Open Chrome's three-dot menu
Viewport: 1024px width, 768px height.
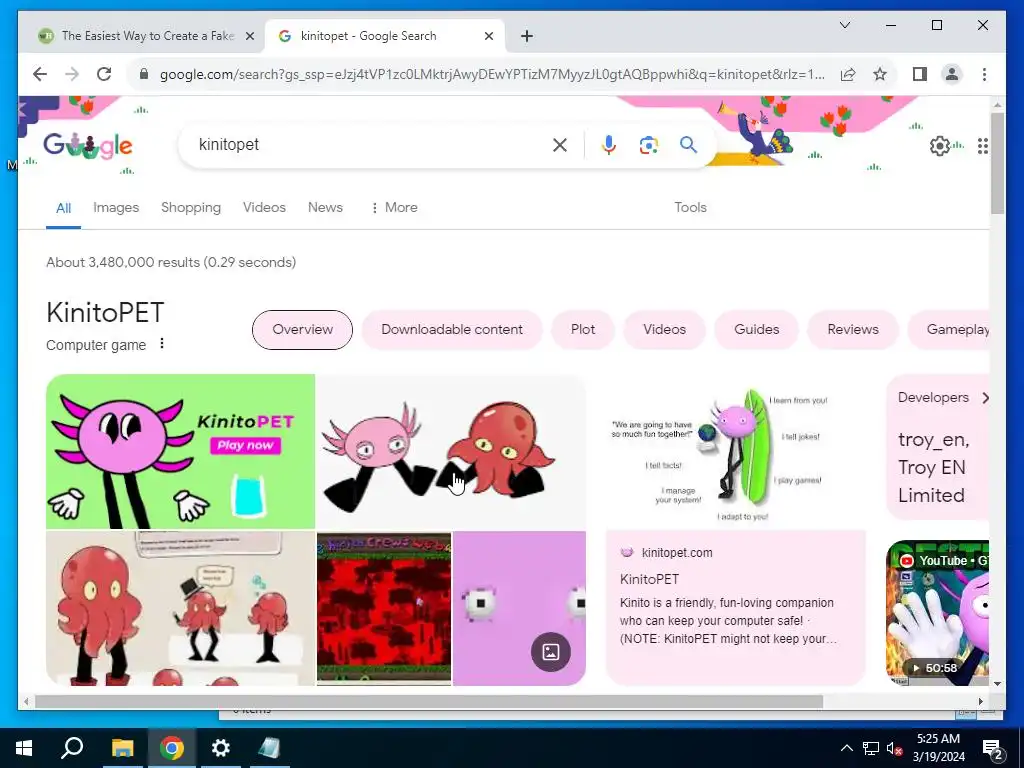[984, 74]
